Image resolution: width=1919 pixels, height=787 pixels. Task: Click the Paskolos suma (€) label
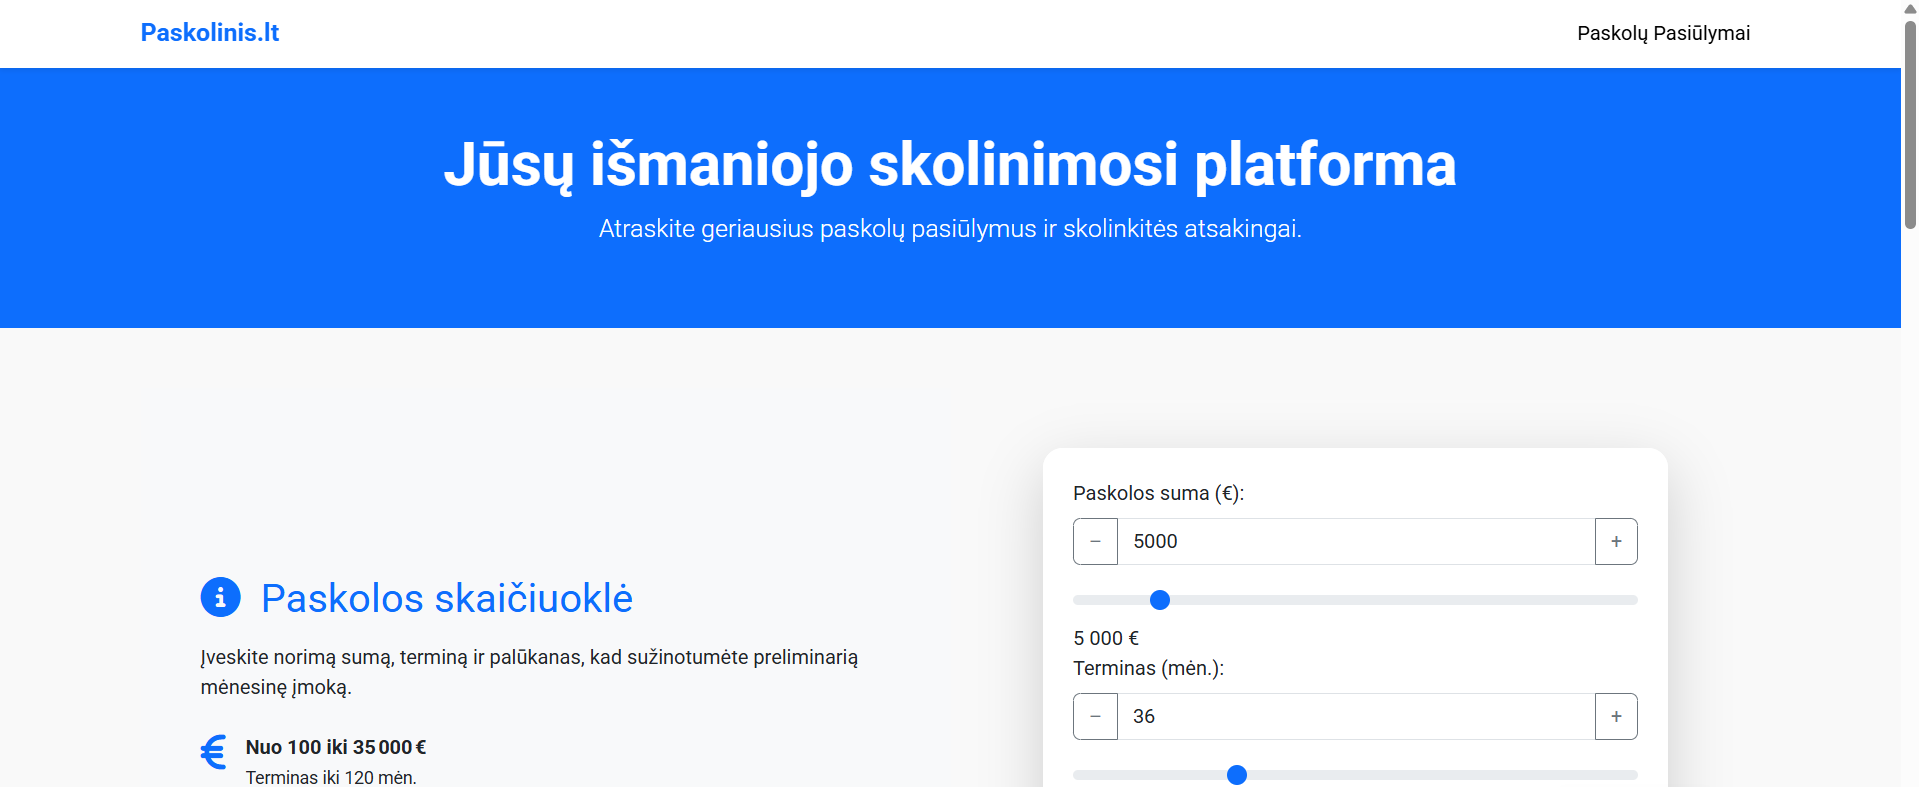1158,493
